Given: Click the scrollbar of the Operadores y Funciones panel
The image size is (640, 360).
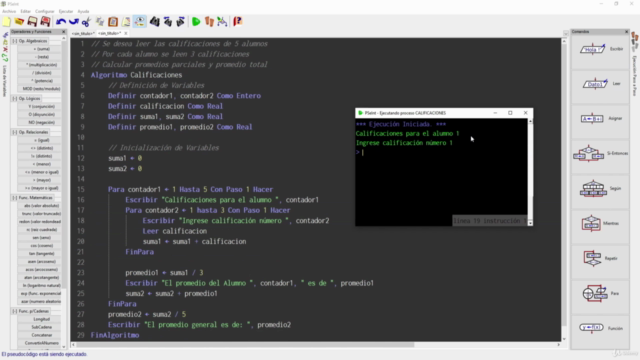Looking at the screenshot, I should 64,192.
